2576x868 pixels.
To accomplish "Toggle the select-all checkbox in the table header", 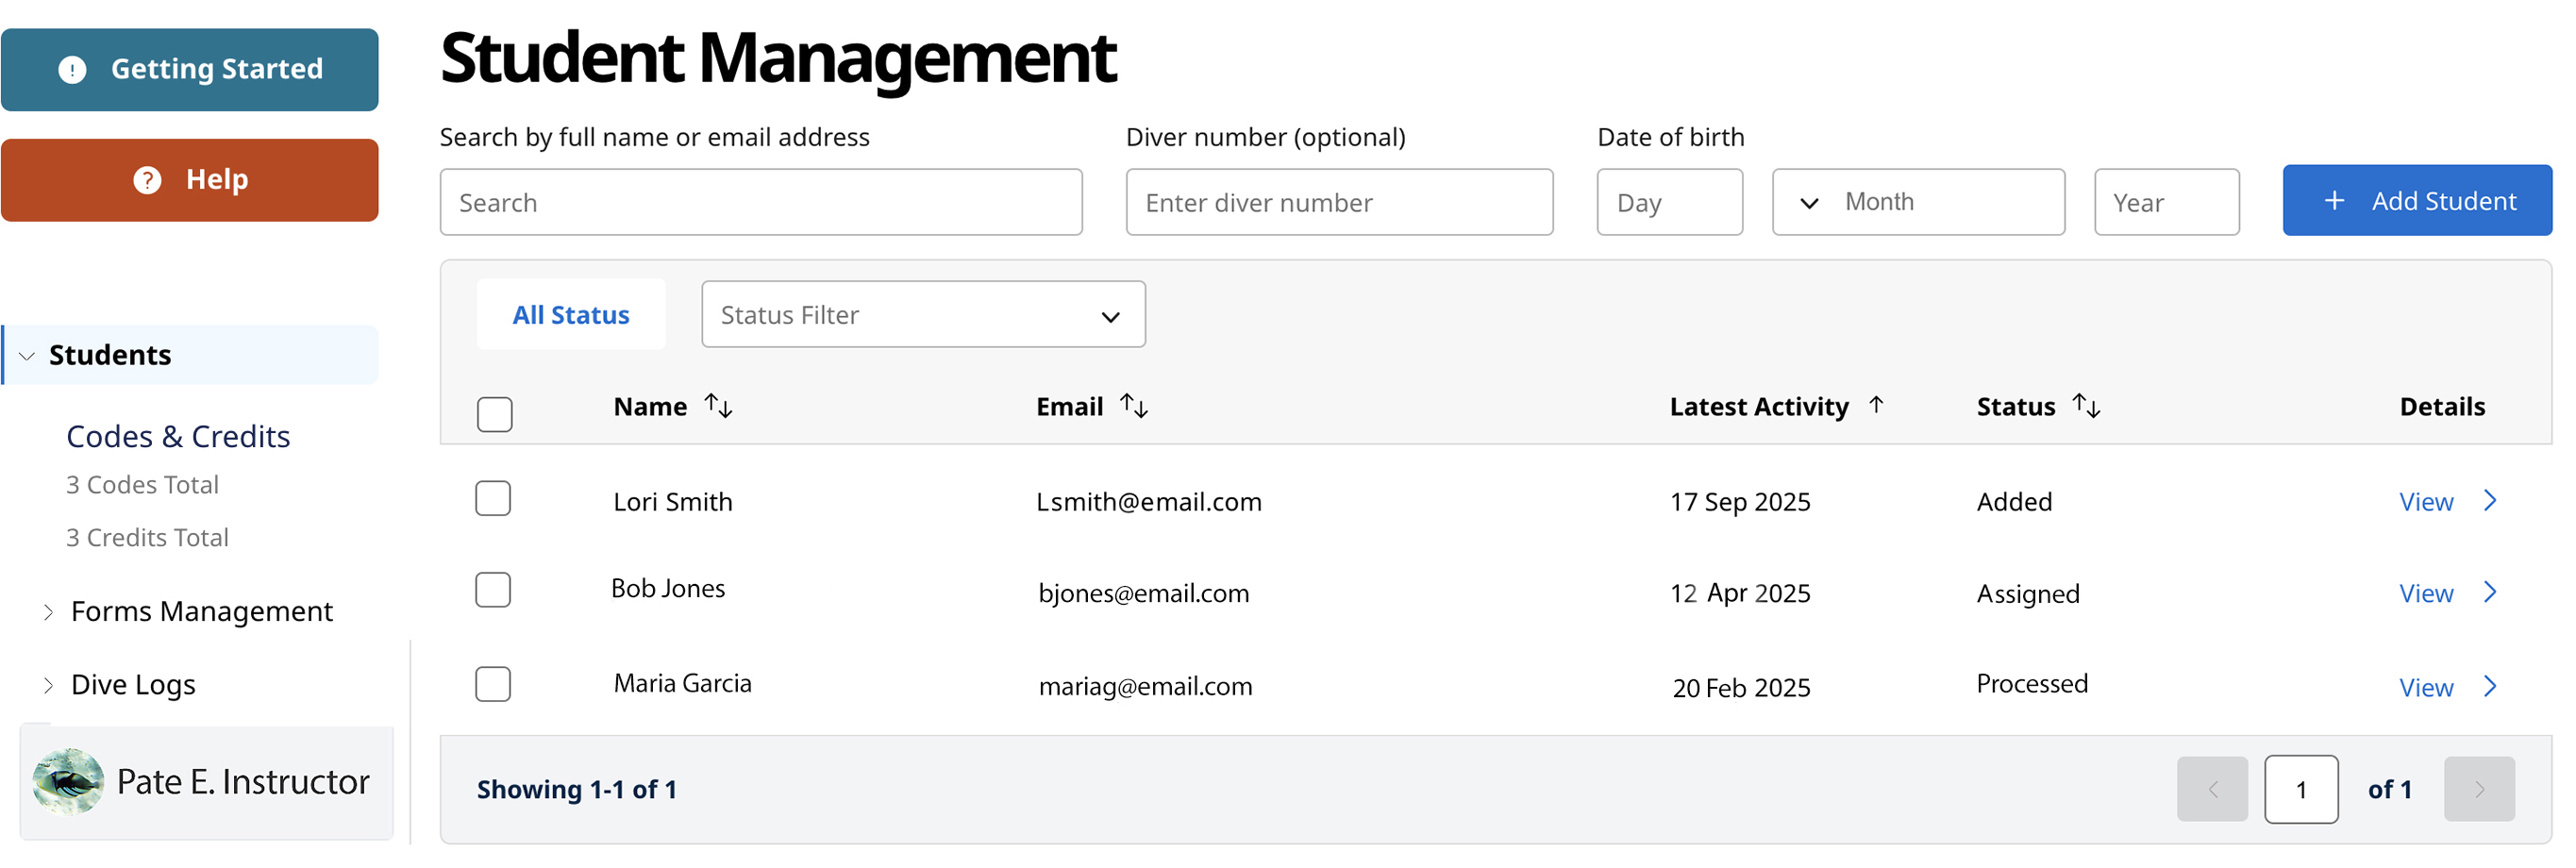I will tap(495, 415).
